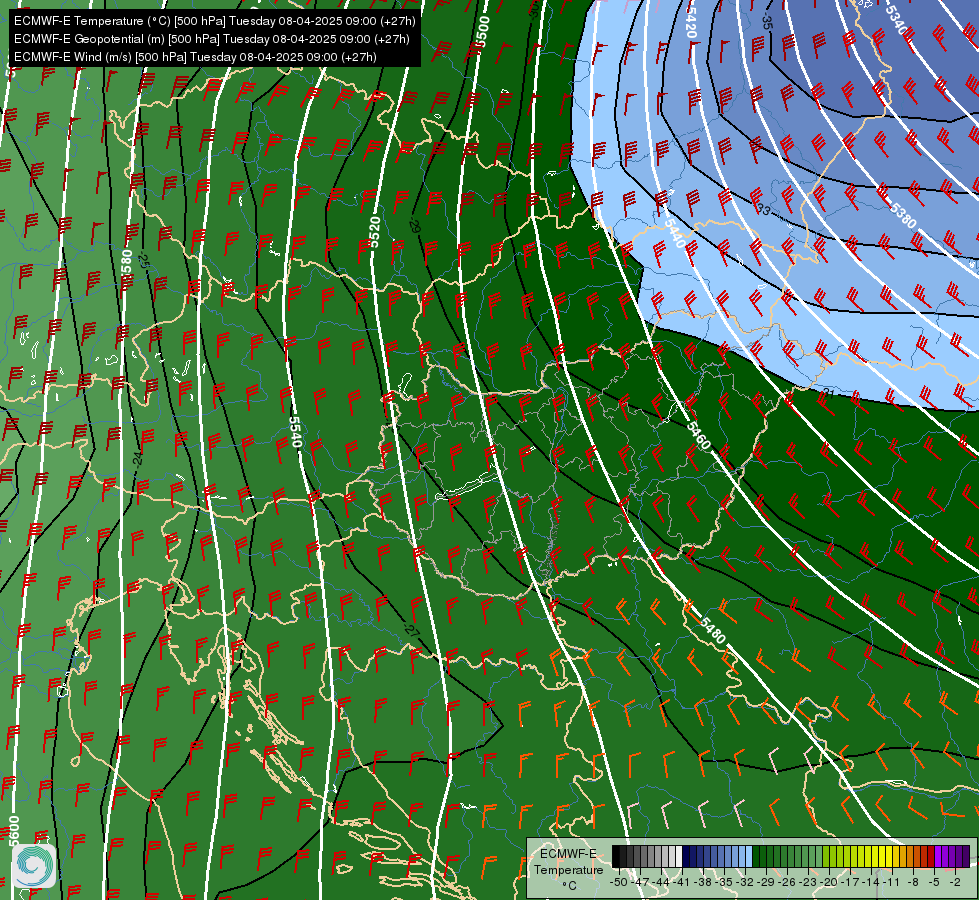Click the ECMWF-E Geopotential title line
979x900 pixels.
click(212, 39)
